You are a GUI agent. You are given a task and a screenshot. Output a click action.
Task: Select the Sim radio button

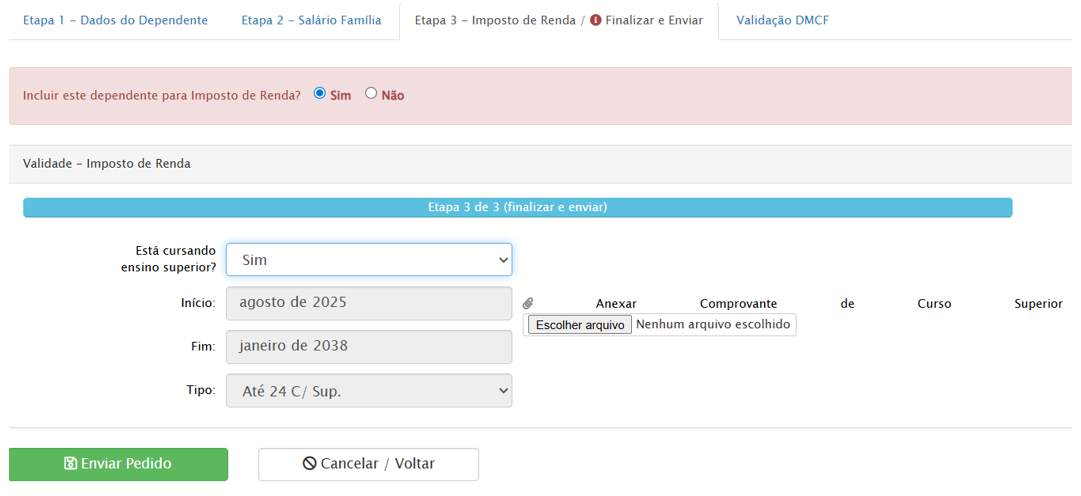320,93
